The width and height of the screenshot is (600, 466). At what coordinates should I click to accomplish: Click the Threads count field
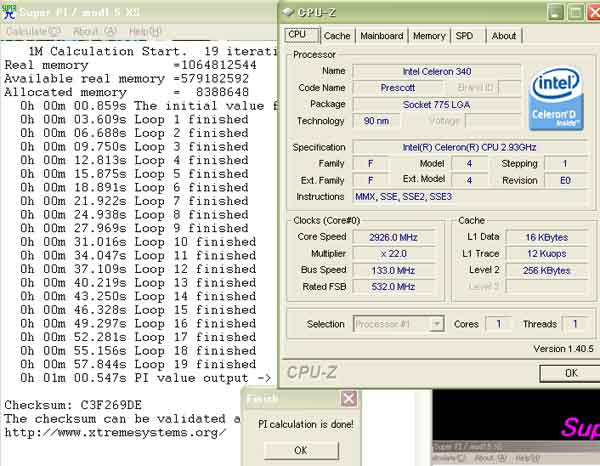(575, 324)
